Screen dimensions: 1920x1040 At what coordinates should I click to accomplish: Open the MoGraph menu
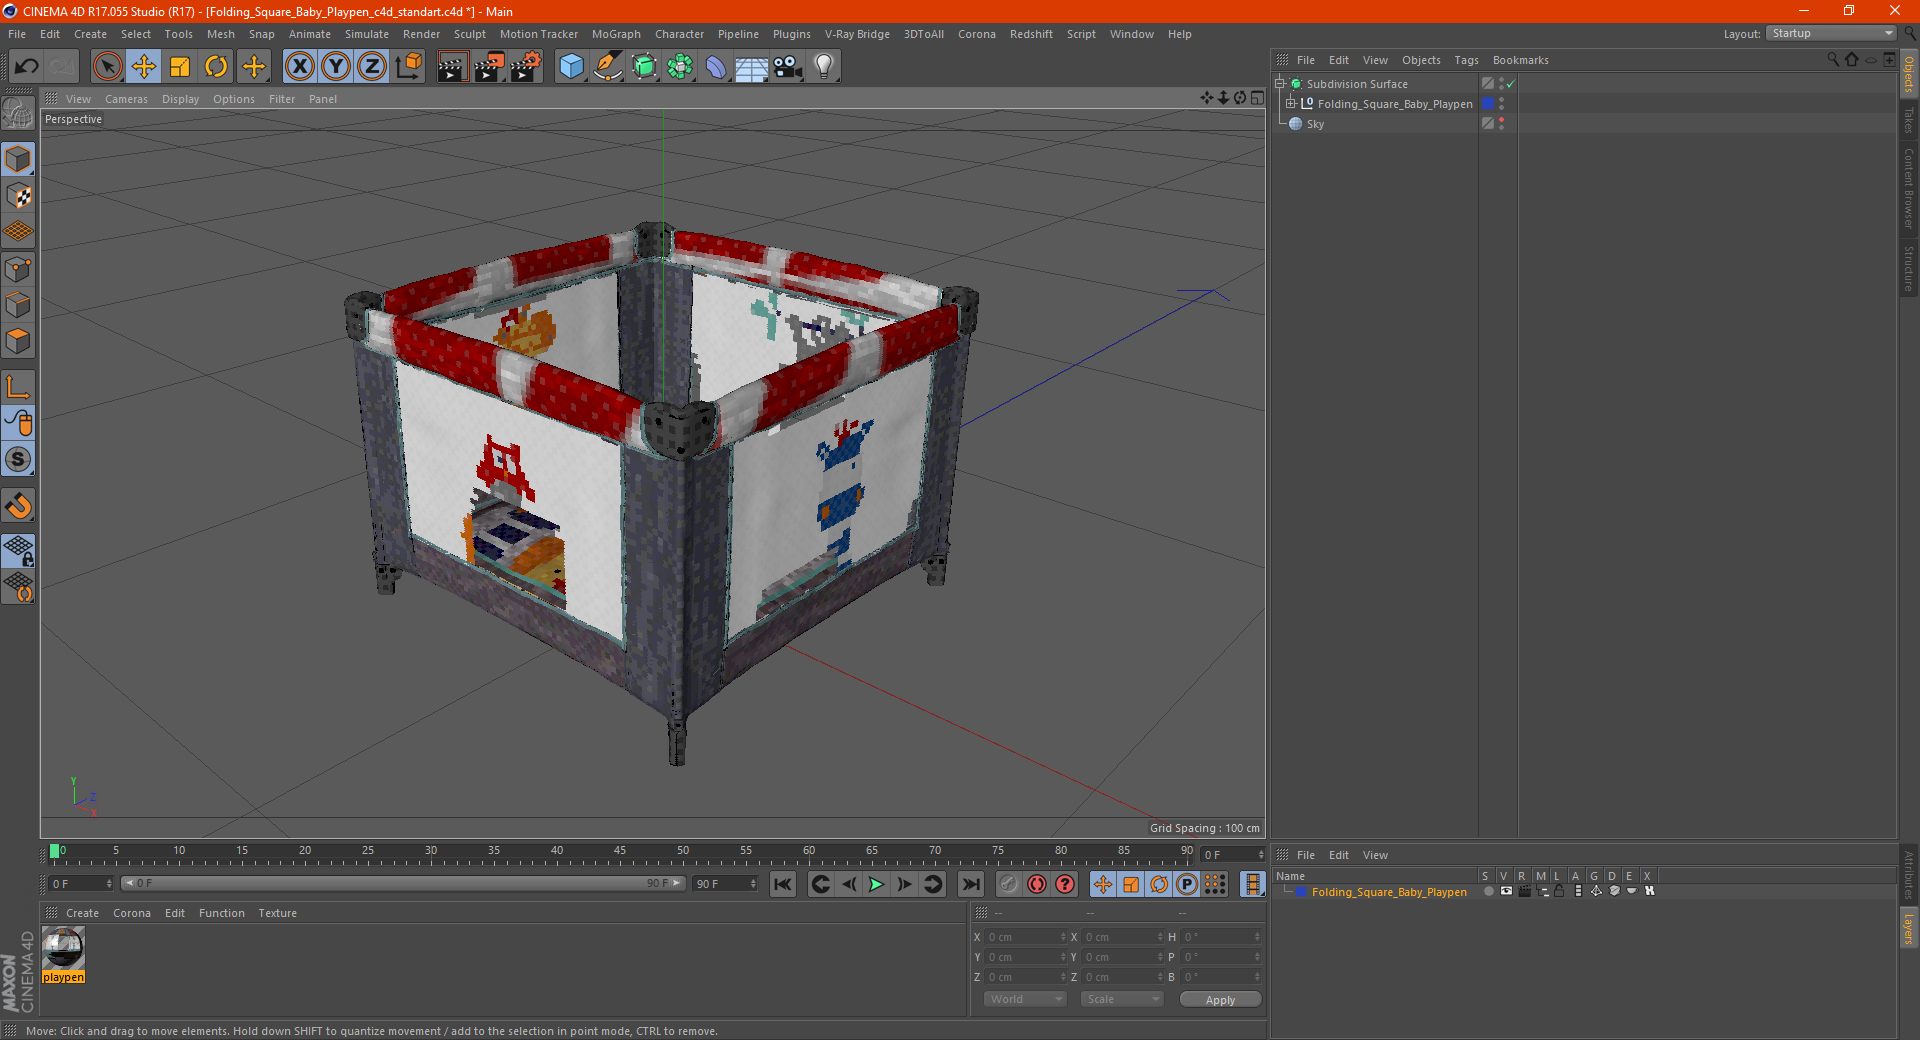(x=616, y=34)
